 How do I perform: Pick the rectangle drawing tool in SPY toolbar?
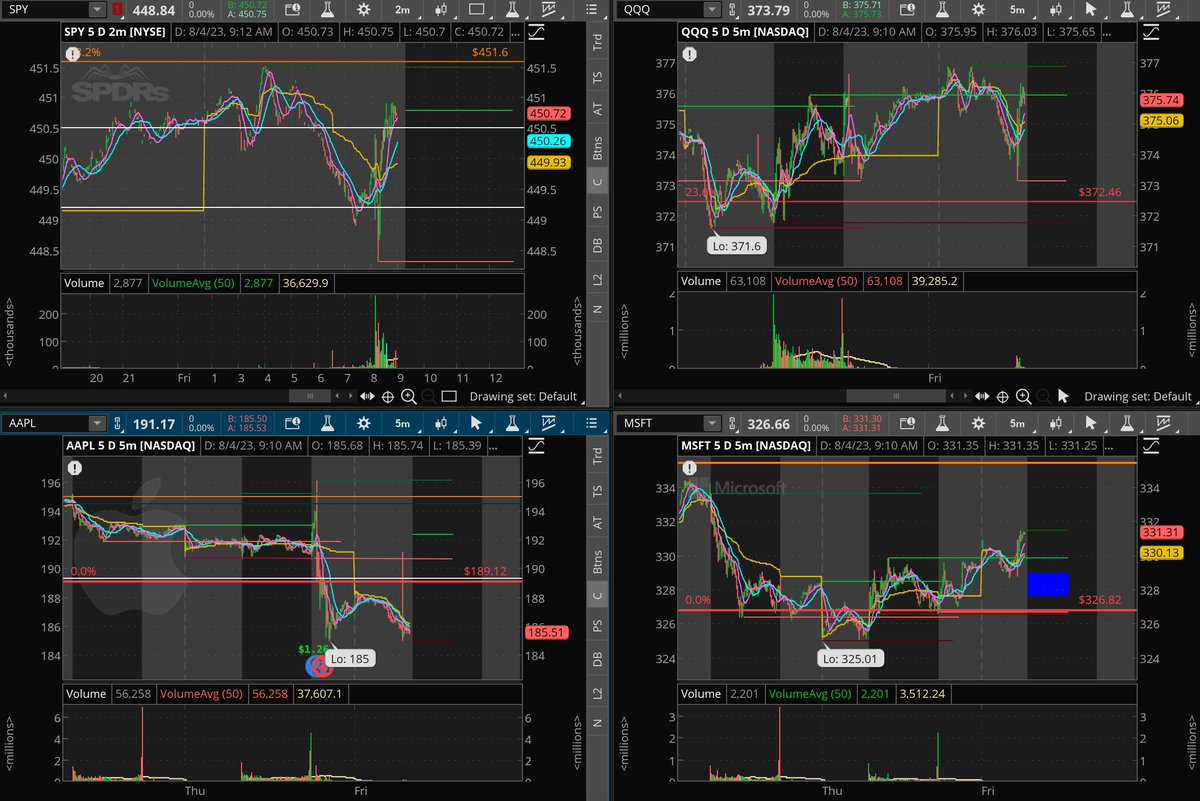(x=478, y=10)
